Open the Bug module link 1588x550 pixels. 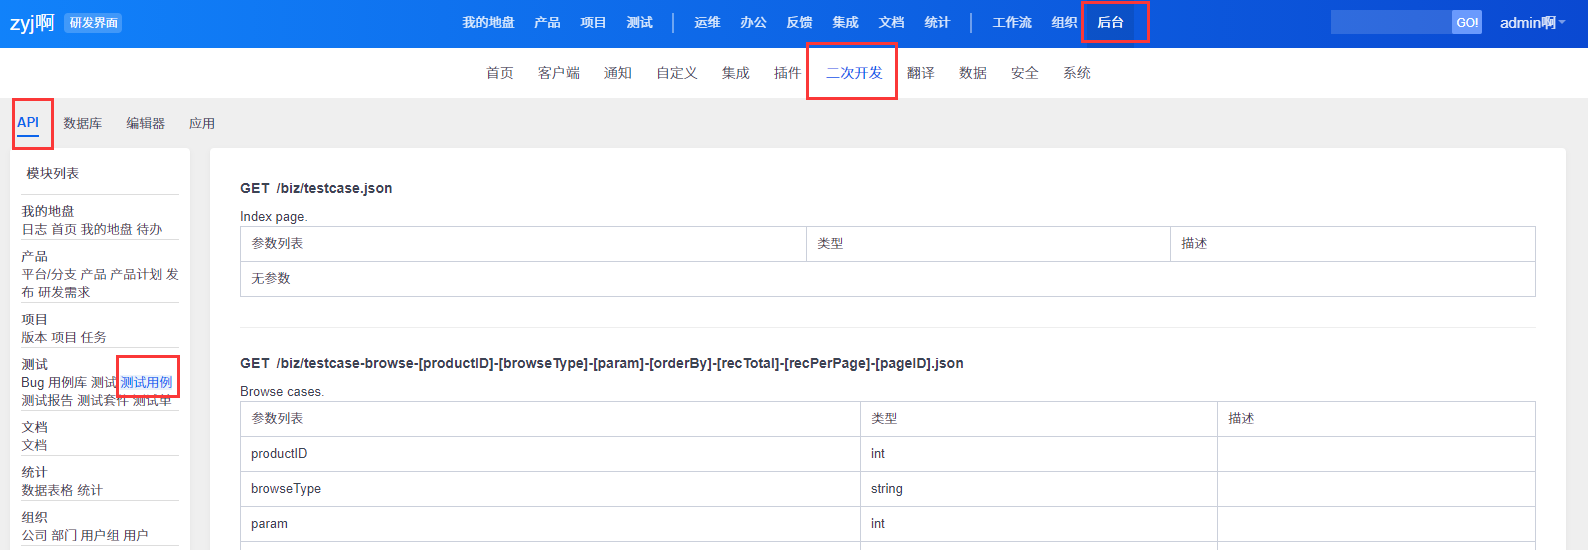[32, 382]
